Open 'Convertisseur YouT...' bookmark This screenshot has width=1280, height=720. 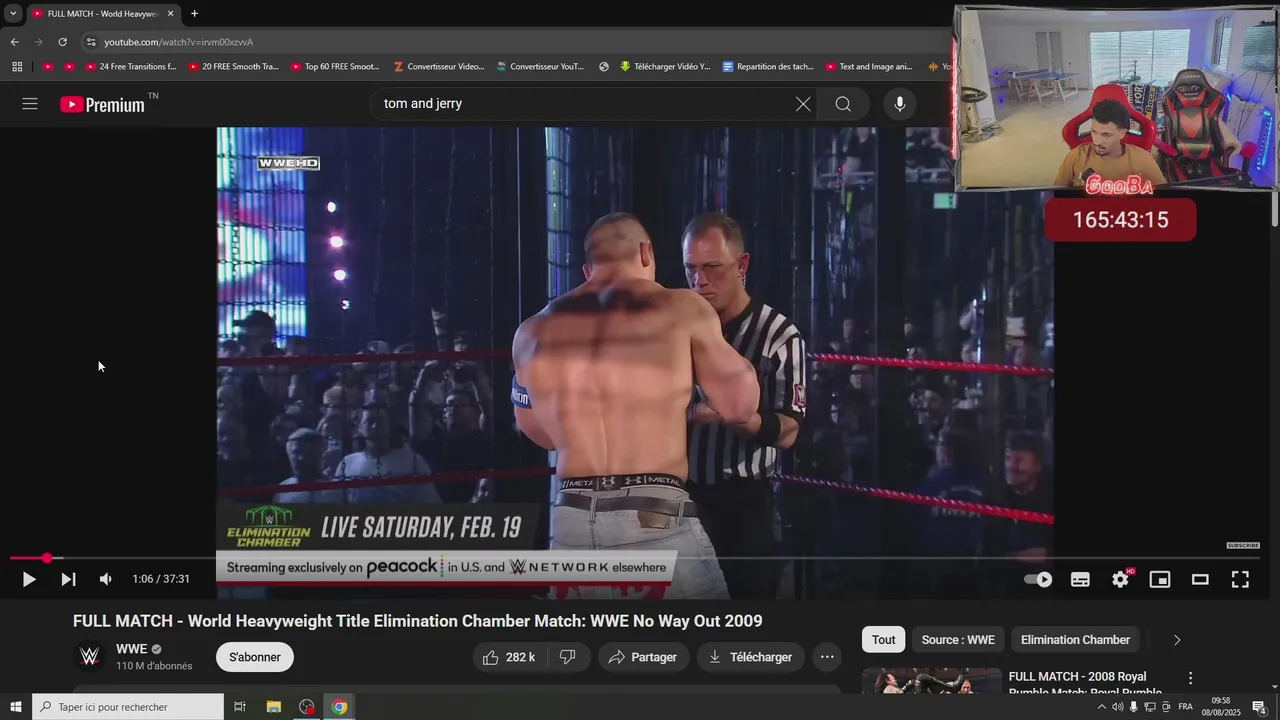(540, 67)
